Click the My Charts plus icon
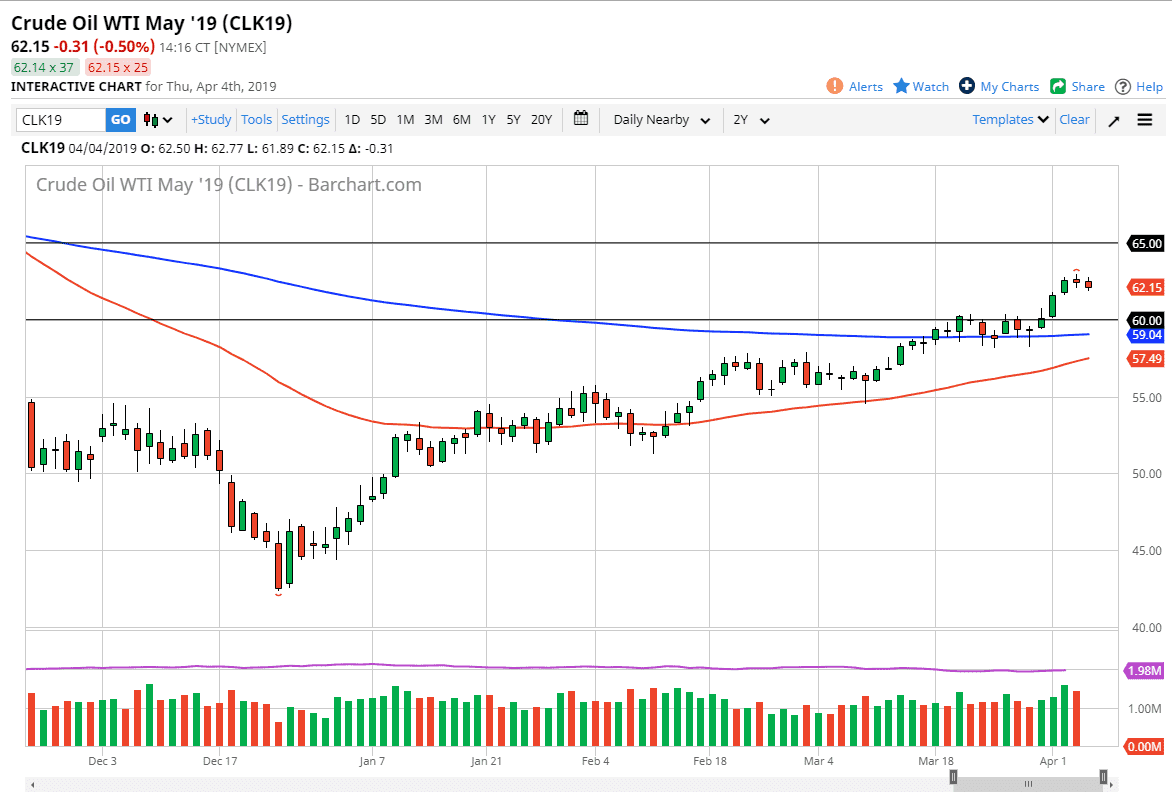The image size is (1172, 796). click(966, 86)
